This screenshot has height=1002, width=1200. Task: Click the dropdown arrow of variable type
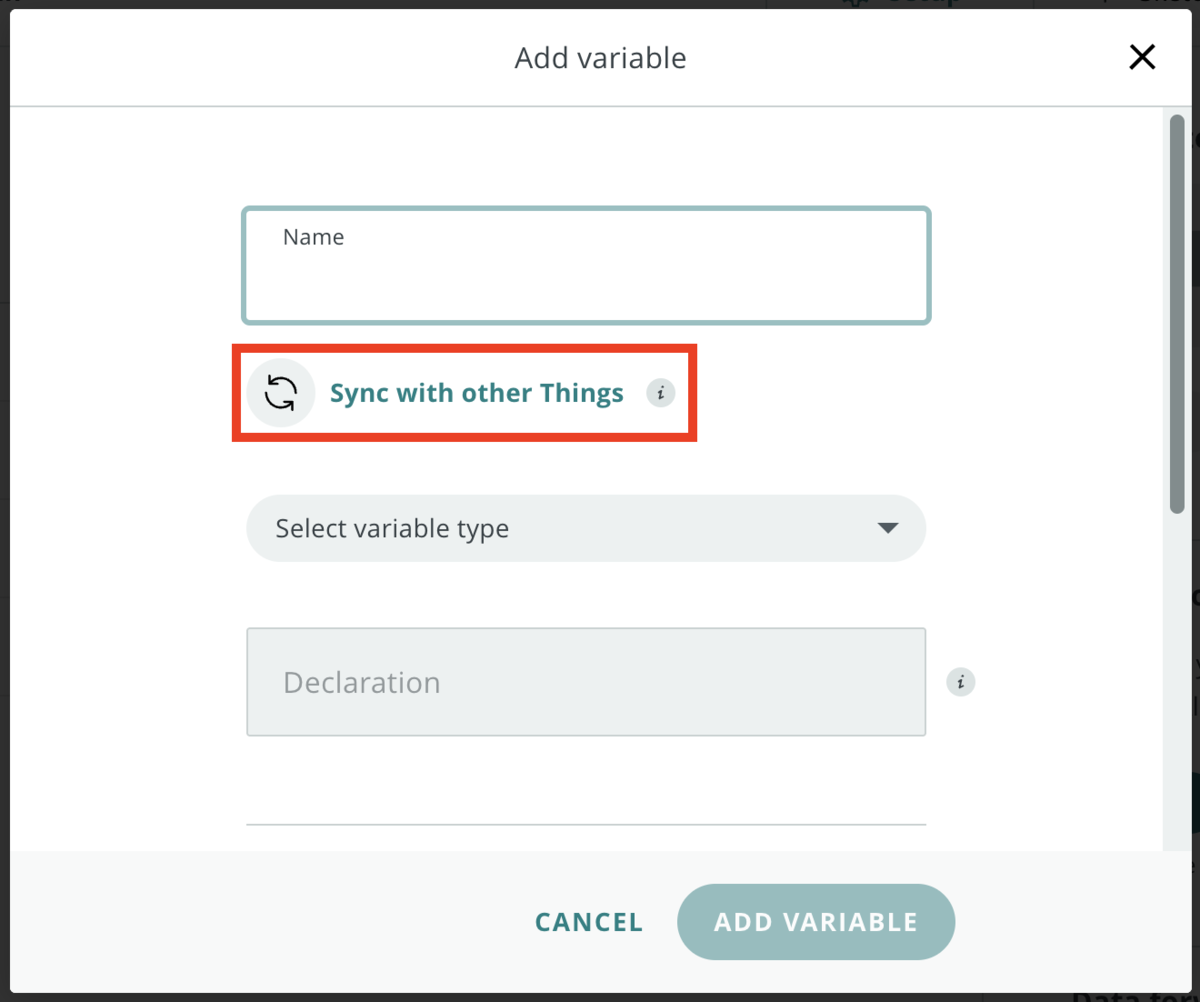pos(887,528)
